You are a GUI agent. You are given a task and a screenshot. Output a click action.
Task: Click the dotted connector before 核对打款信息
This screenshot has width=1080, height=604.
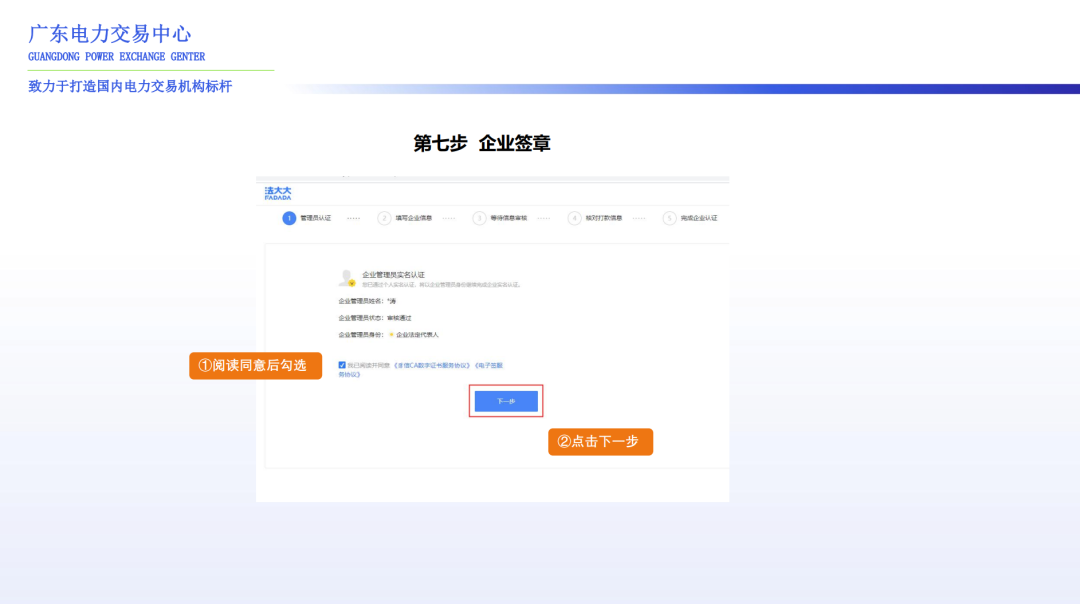(x=544, y=218)
